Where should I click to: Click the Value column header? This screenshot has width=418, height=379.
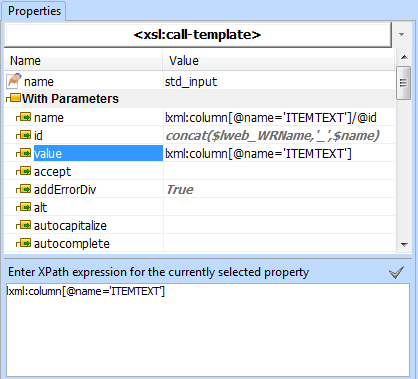click(x=279, y=60)
